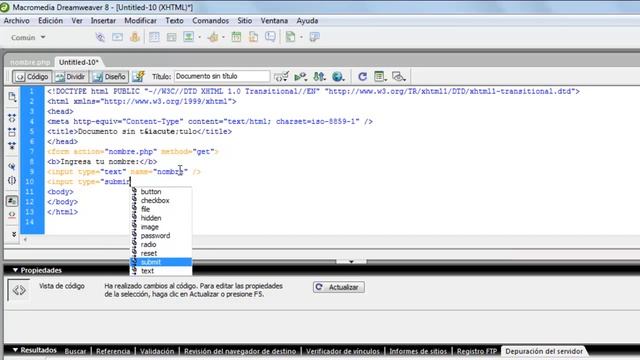Click the Título text field
This screenshot has height=360, width=640.
(222, 76)
